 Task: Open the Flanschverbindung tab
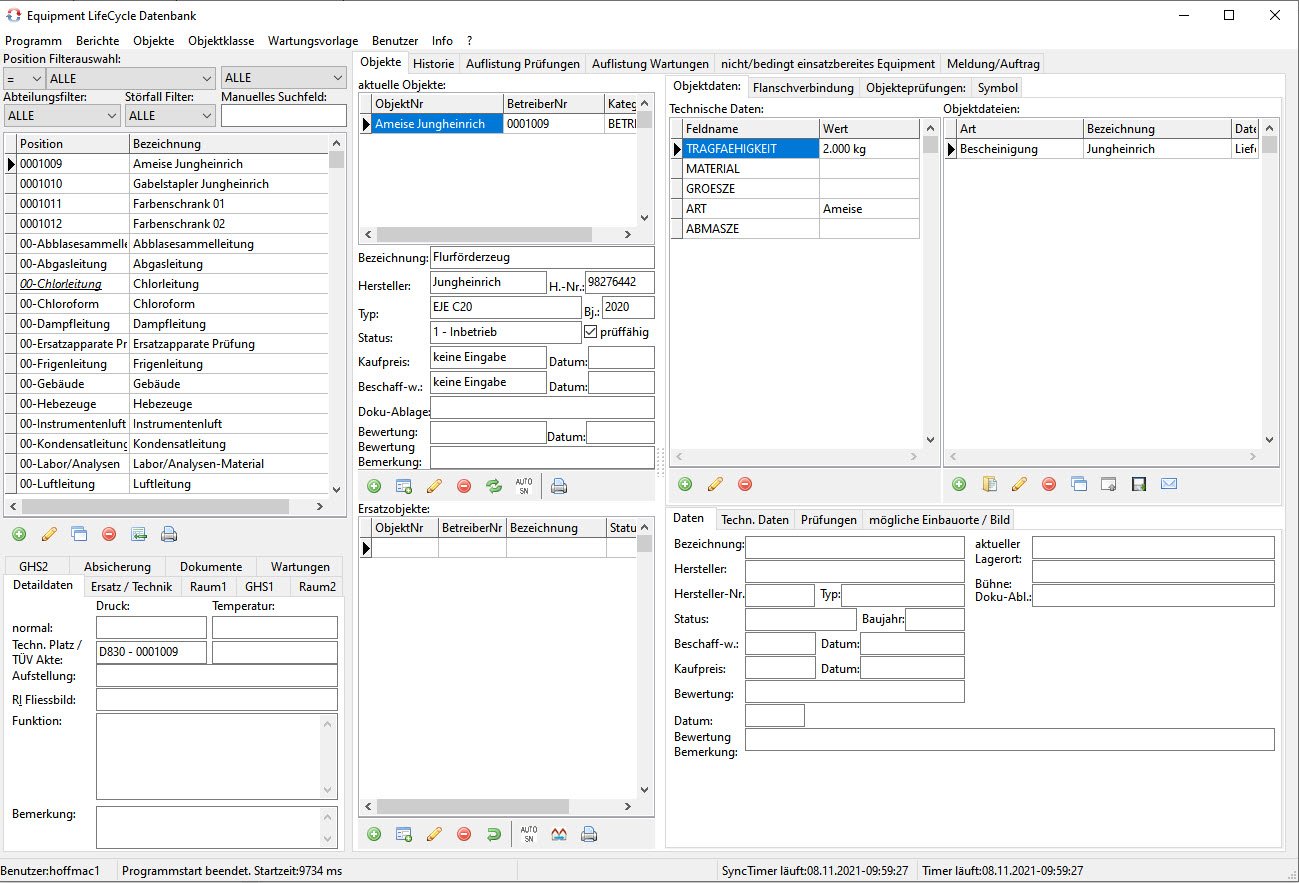point(803,88)
